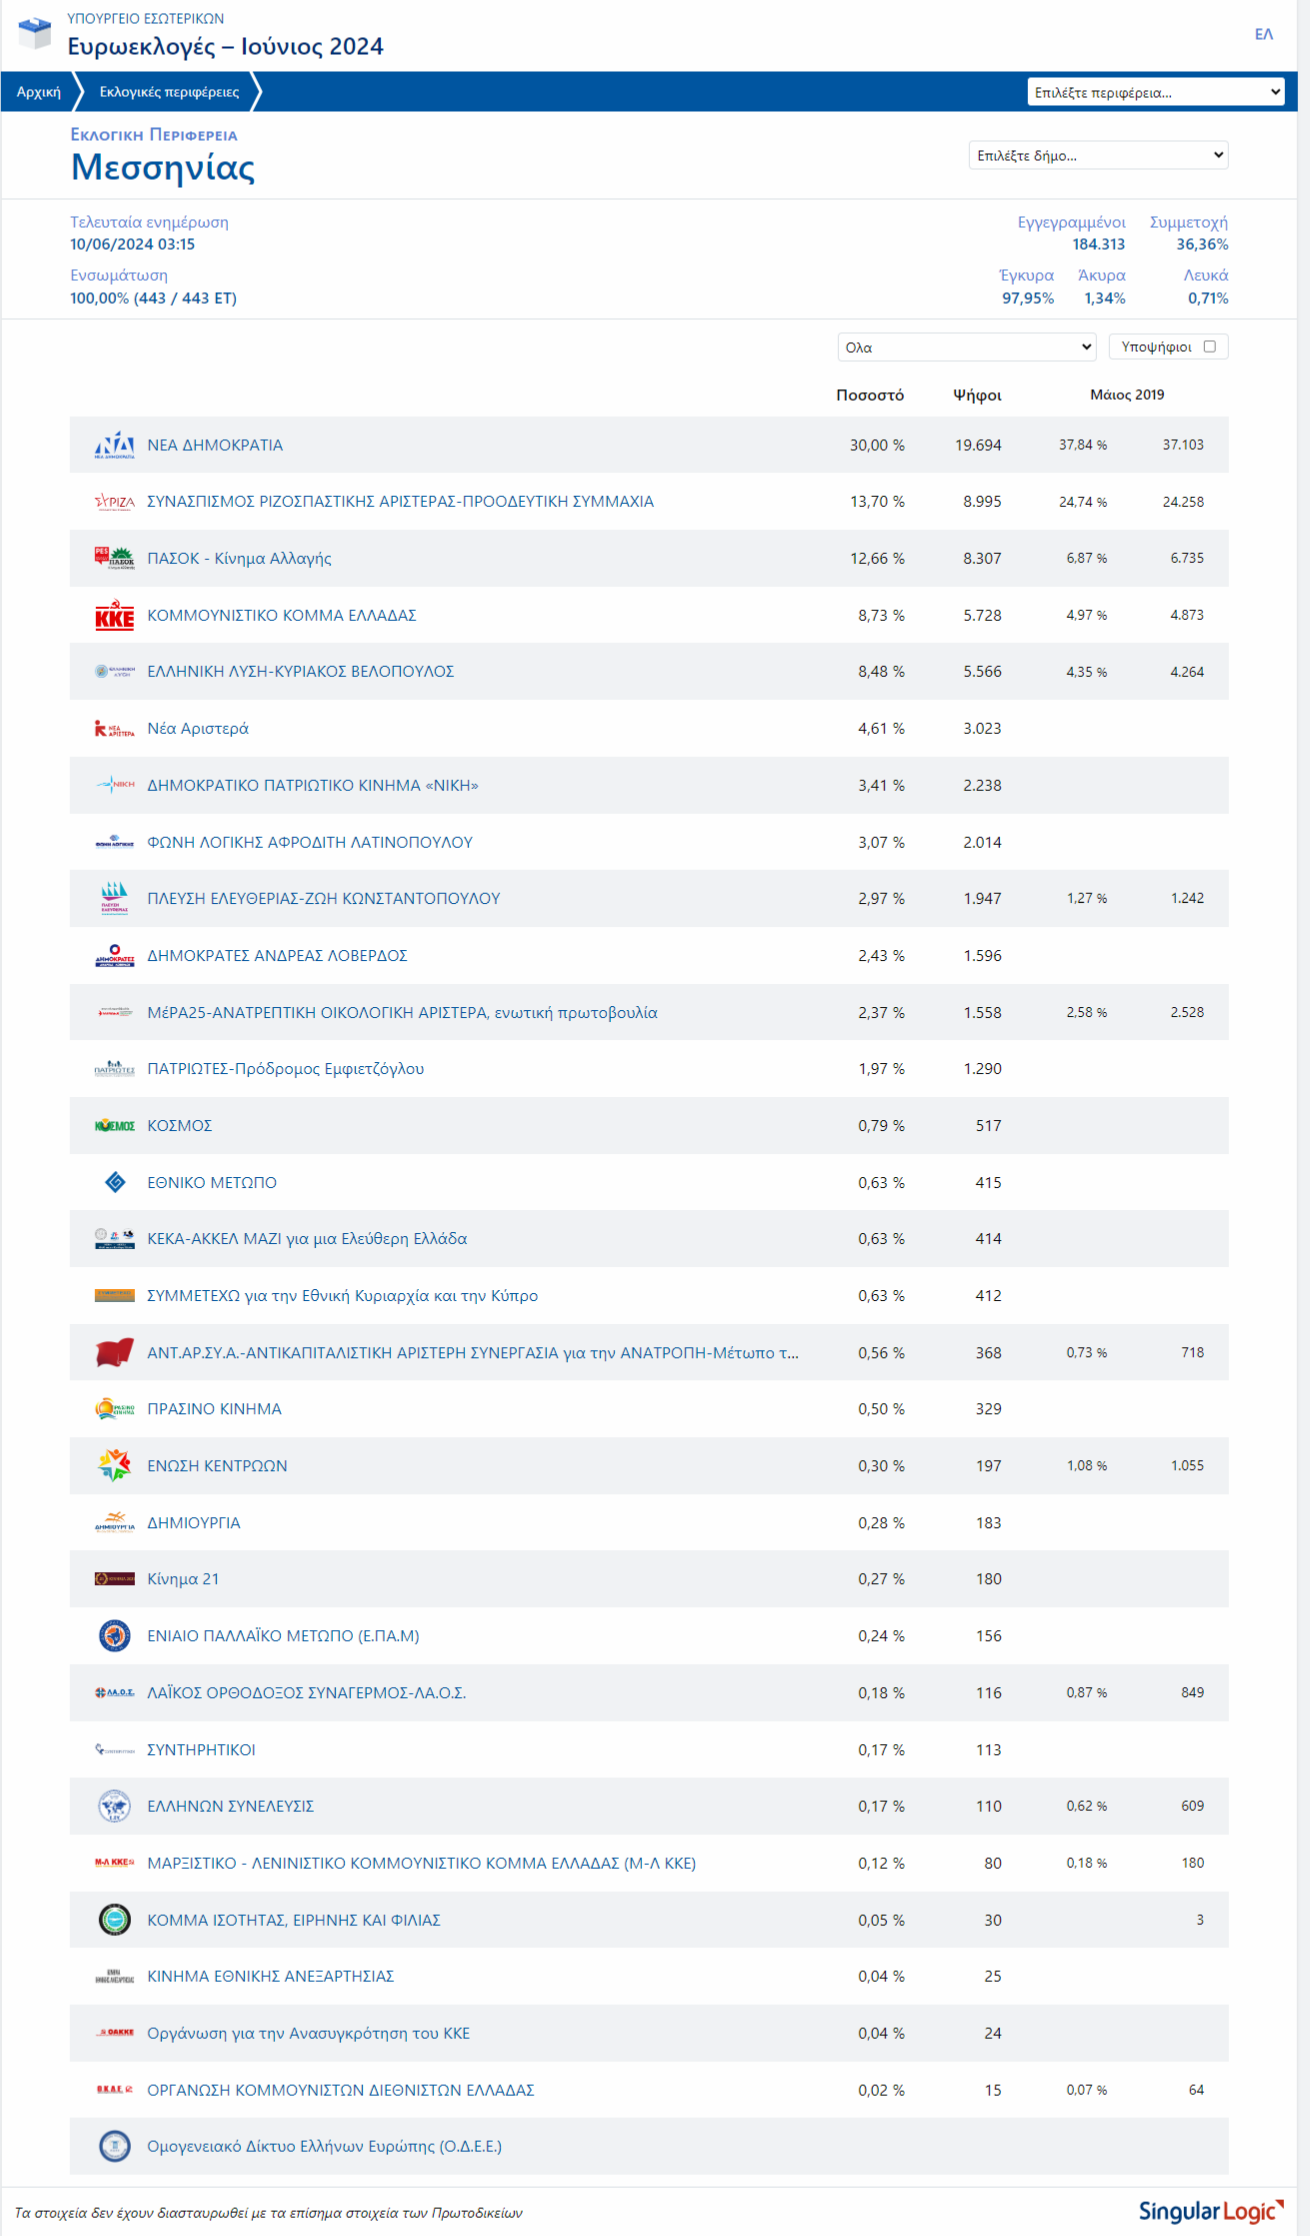Click the ΠΛΕΥΣΗ ΕΛΕΥΘΕΡΙΑΣ ship logo
Image resolution: width=1310 pixels, height=2236 pixels.
pos(114,898)
